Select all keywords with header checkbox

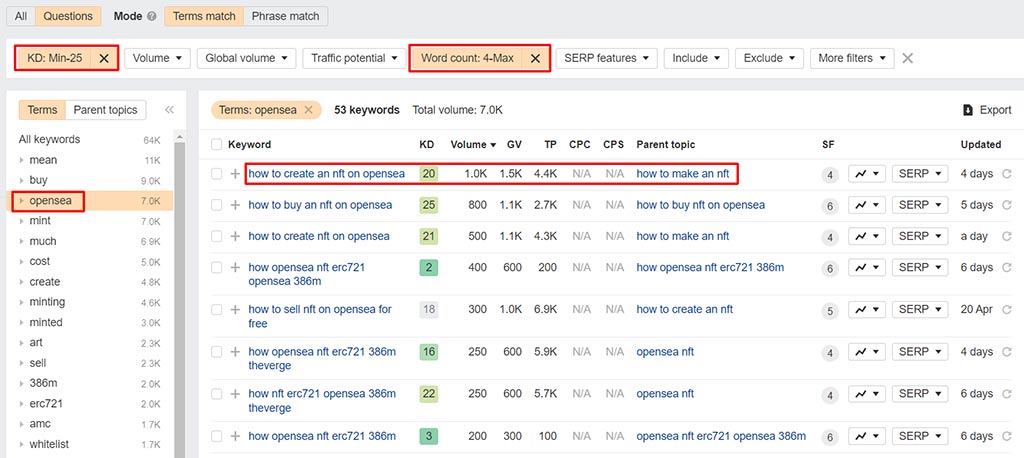click(217, 144)
